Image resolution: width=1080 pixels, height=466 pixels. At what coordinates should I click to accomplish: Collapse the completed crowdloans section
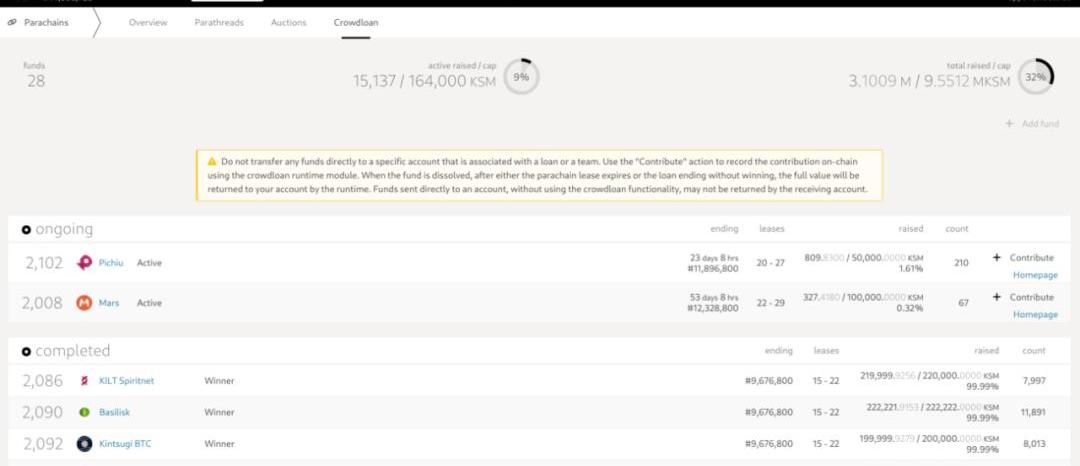27,352
